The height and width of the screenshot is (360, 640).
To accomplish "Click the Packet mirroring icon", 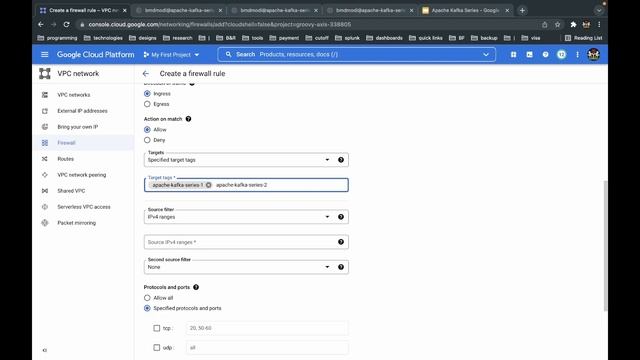I will point(44,223).
